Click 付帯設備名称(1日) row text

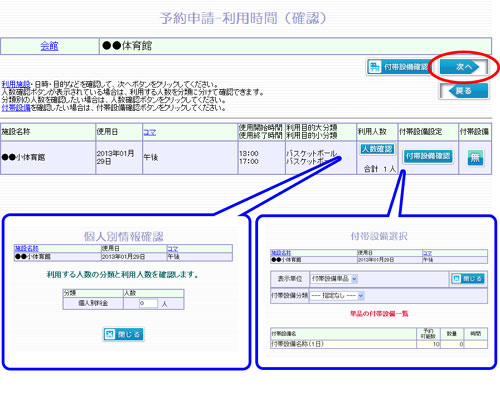coord(297,344)
